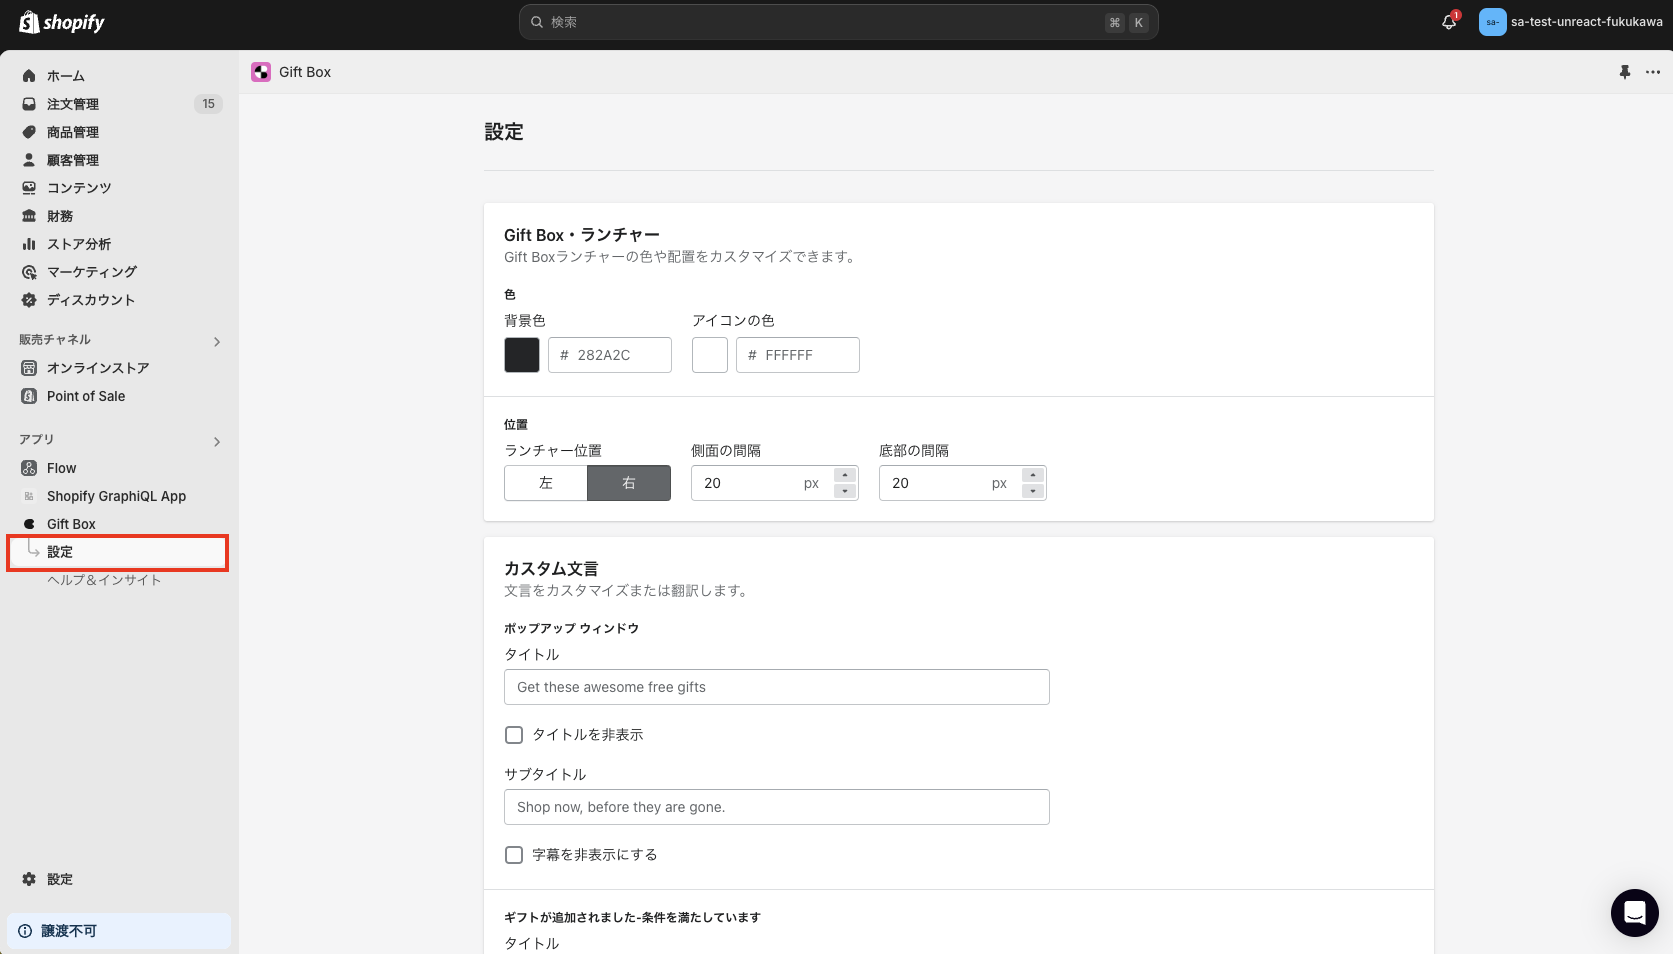Collapse the アプリ section chevron
The height and width of the screenshot is (954, 1673).
[216, 441]
